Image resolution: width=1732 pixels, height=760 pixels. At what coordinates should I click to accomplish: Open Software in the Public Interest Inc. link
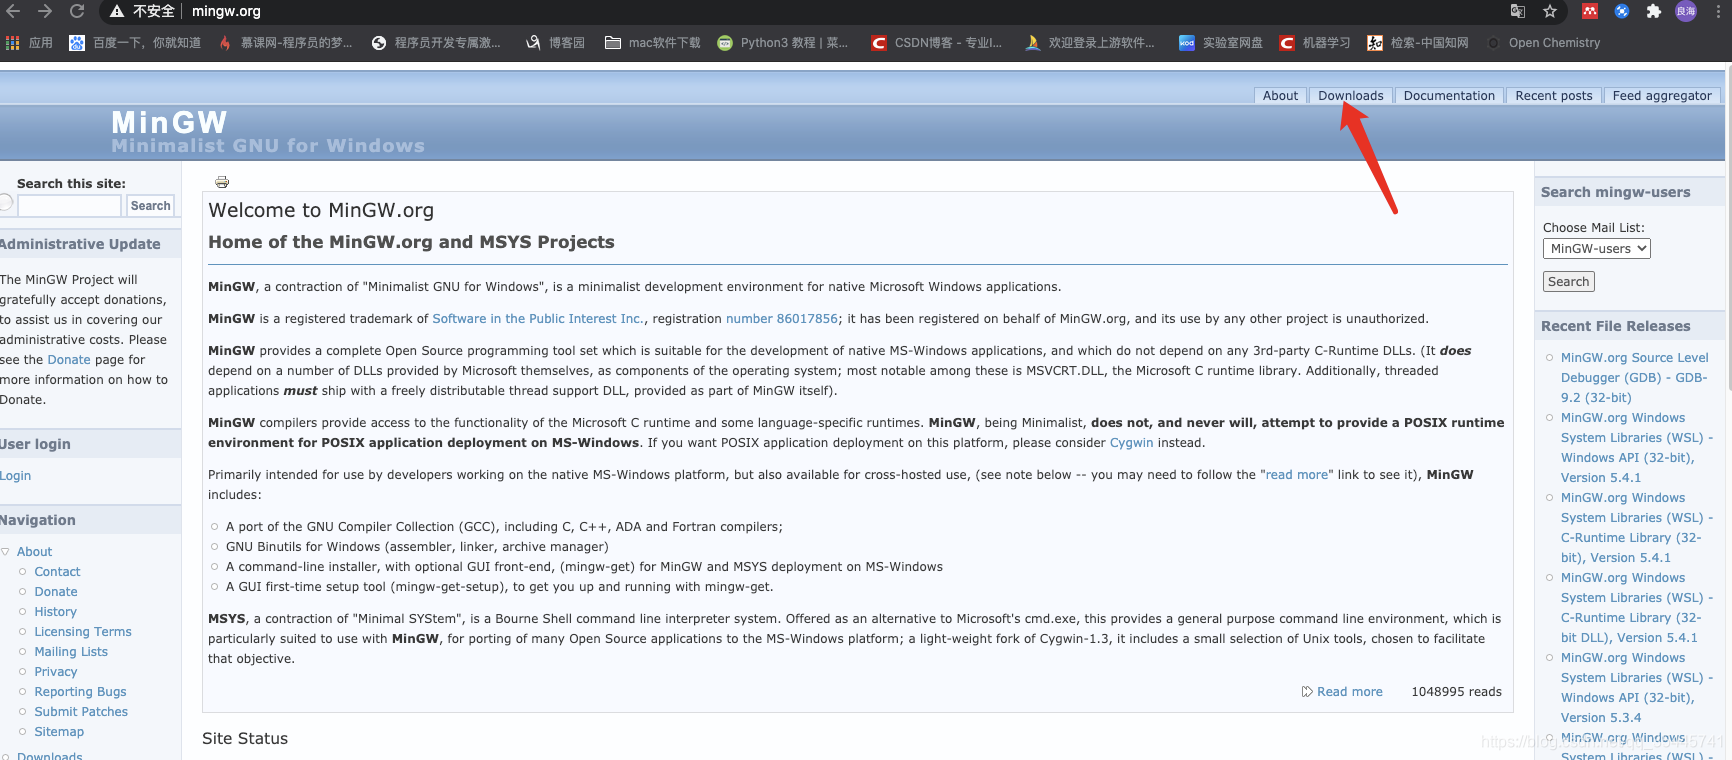point(537,319)
